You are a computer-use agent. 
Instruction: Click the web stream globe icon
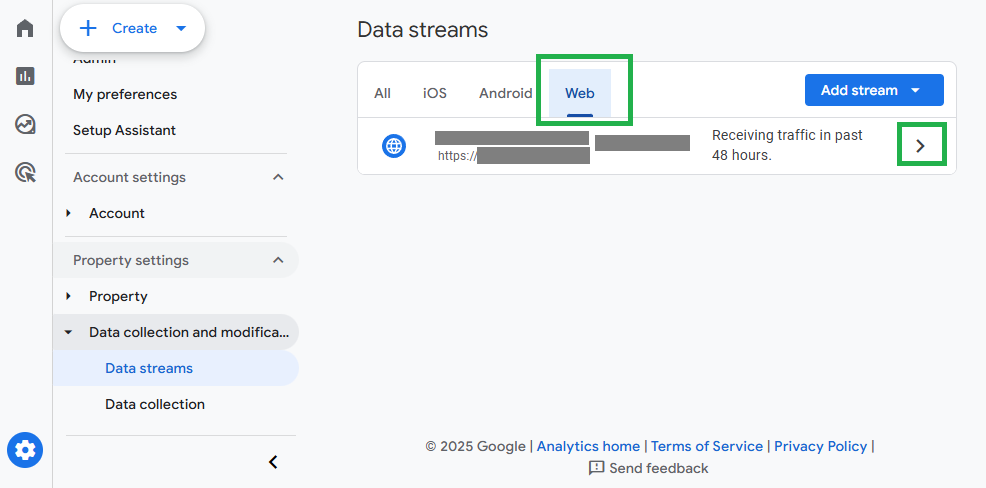pyautogui.click(x=394, y=146)
